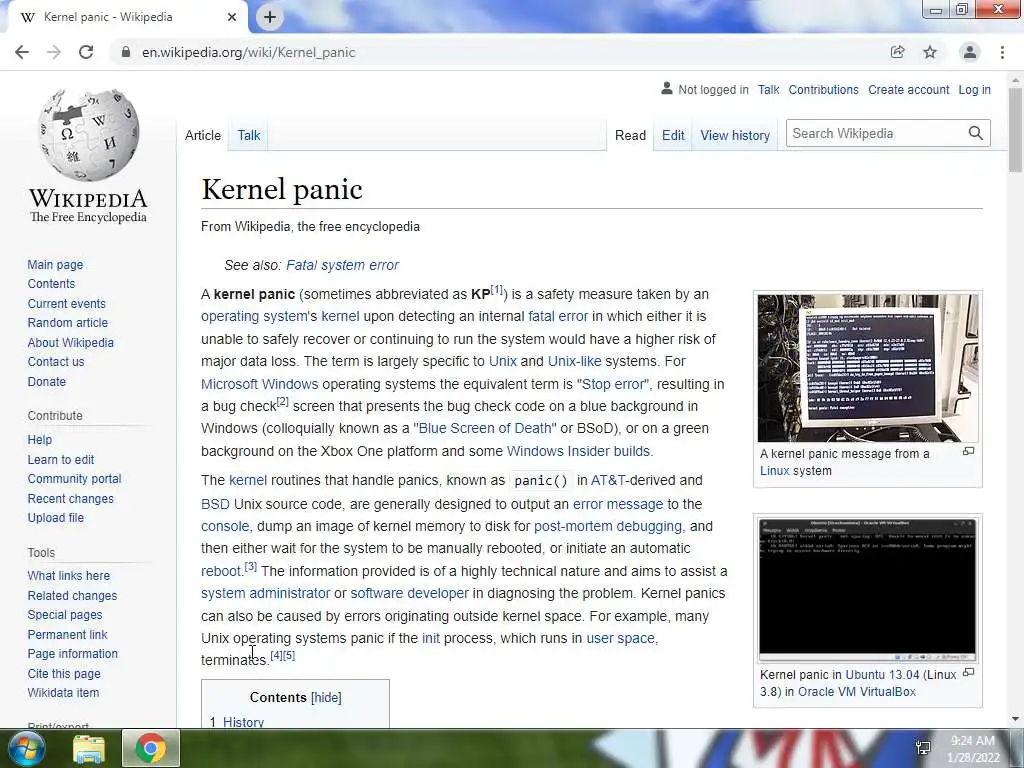Click the network tray icon
Viewport: 1024px width, 768px height.
click(x=923, y=748)
